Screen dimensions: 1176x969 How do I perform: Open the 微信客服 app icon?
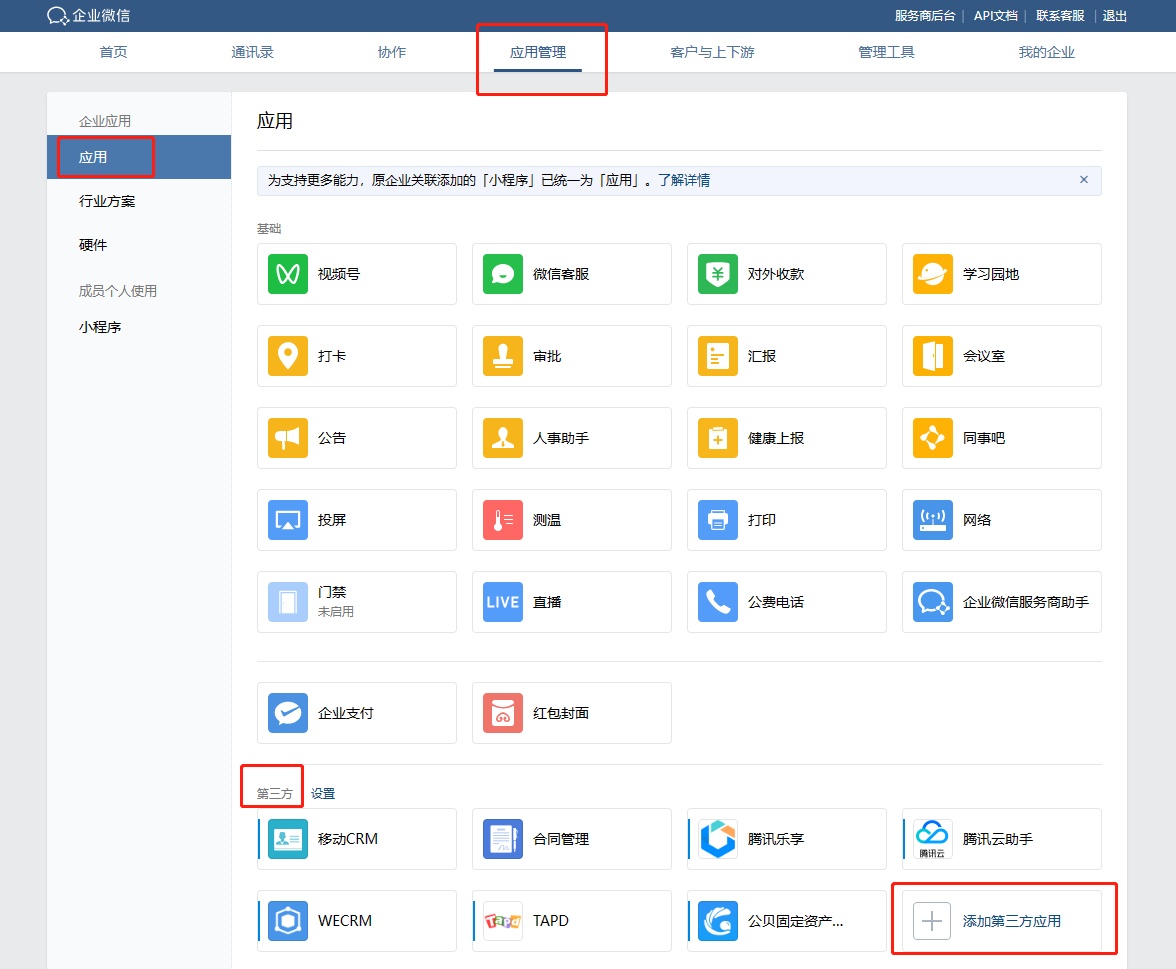502,274
